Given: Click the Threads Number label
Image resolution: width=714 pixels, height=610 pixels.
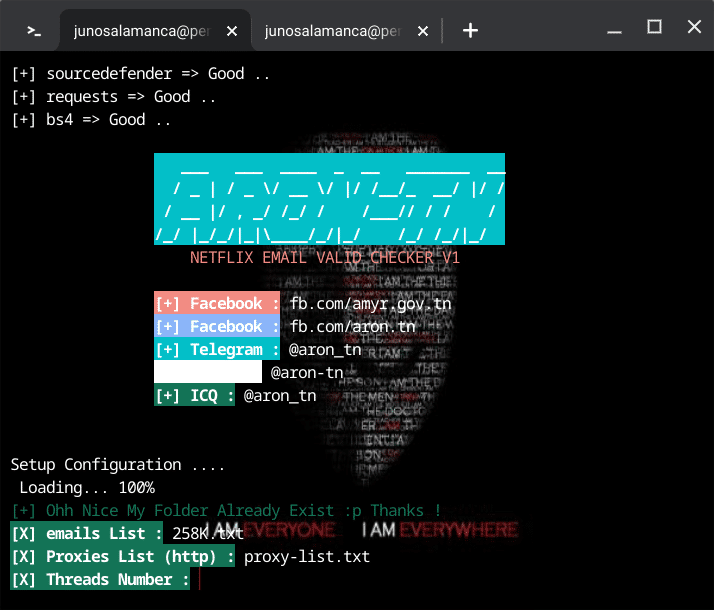Looking at the screenshot, I should pos(100,579).
